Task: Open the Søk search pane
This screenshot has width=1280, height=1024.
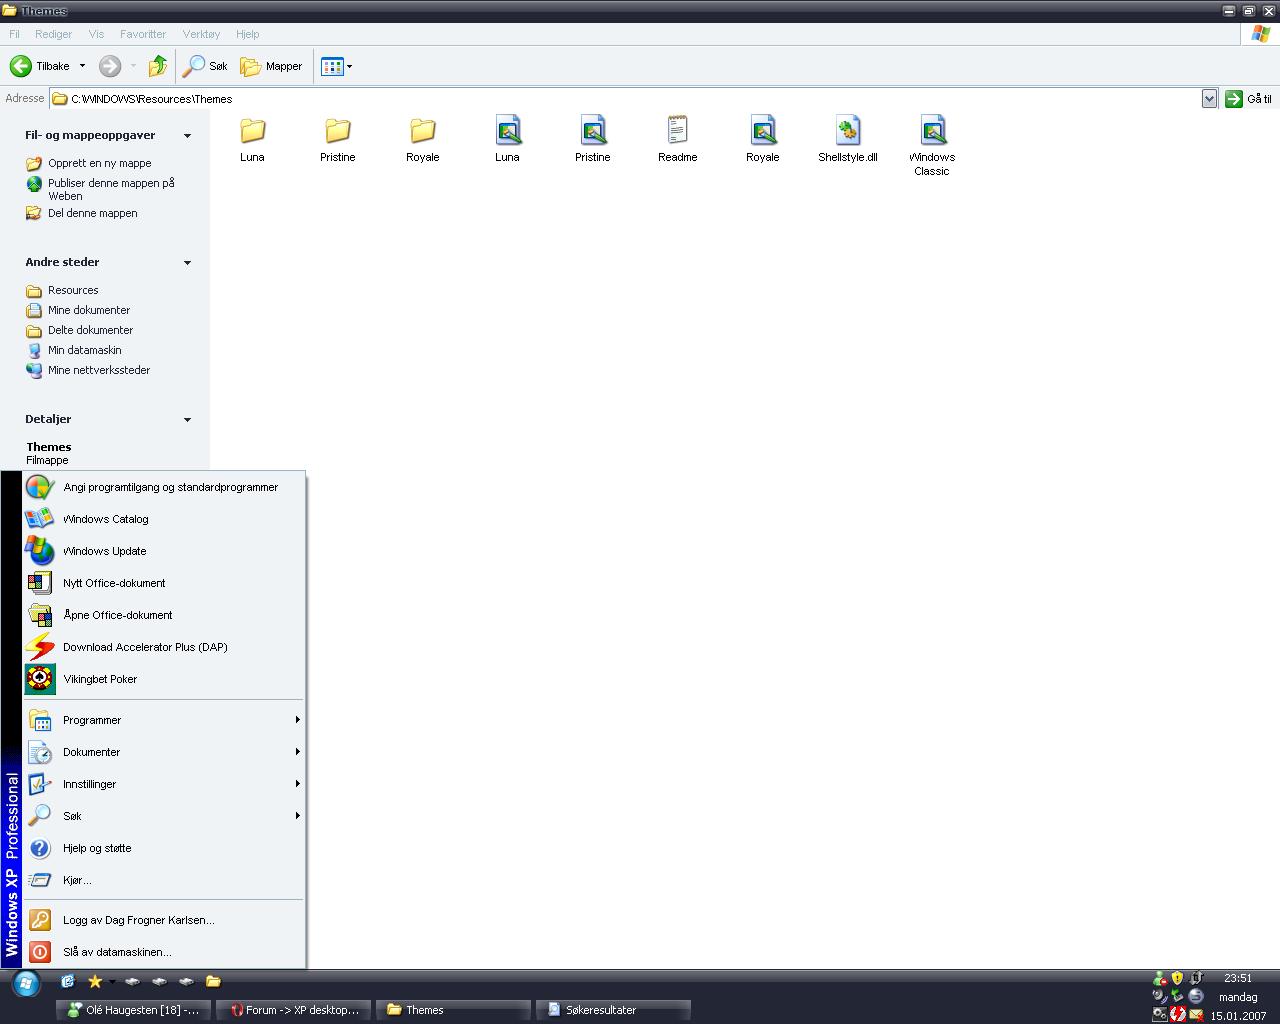Action: (x=205, y=66)
